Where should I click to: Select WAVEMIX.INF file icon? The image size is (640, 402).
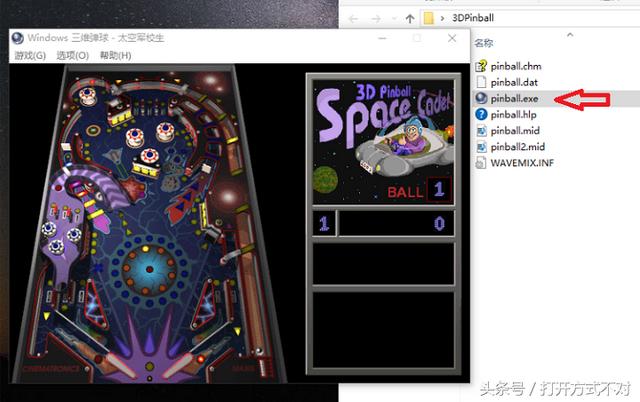click(481, 163)
